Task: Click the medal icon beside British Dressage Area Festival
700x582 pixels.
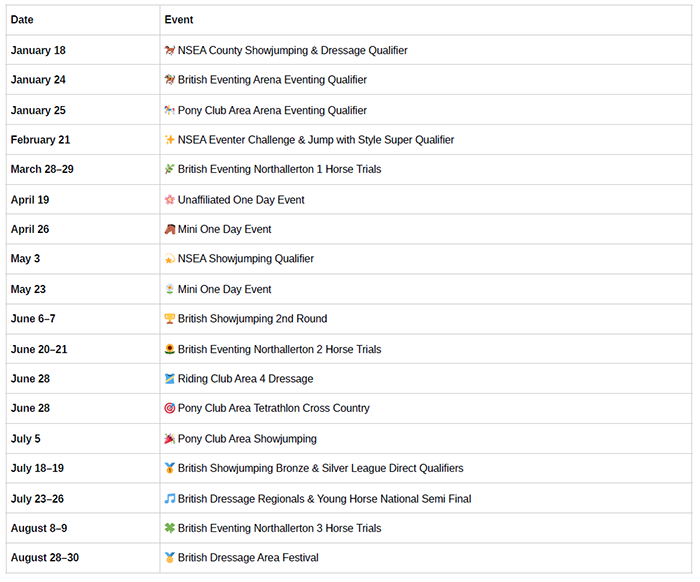Action: [x=170, y=557]
